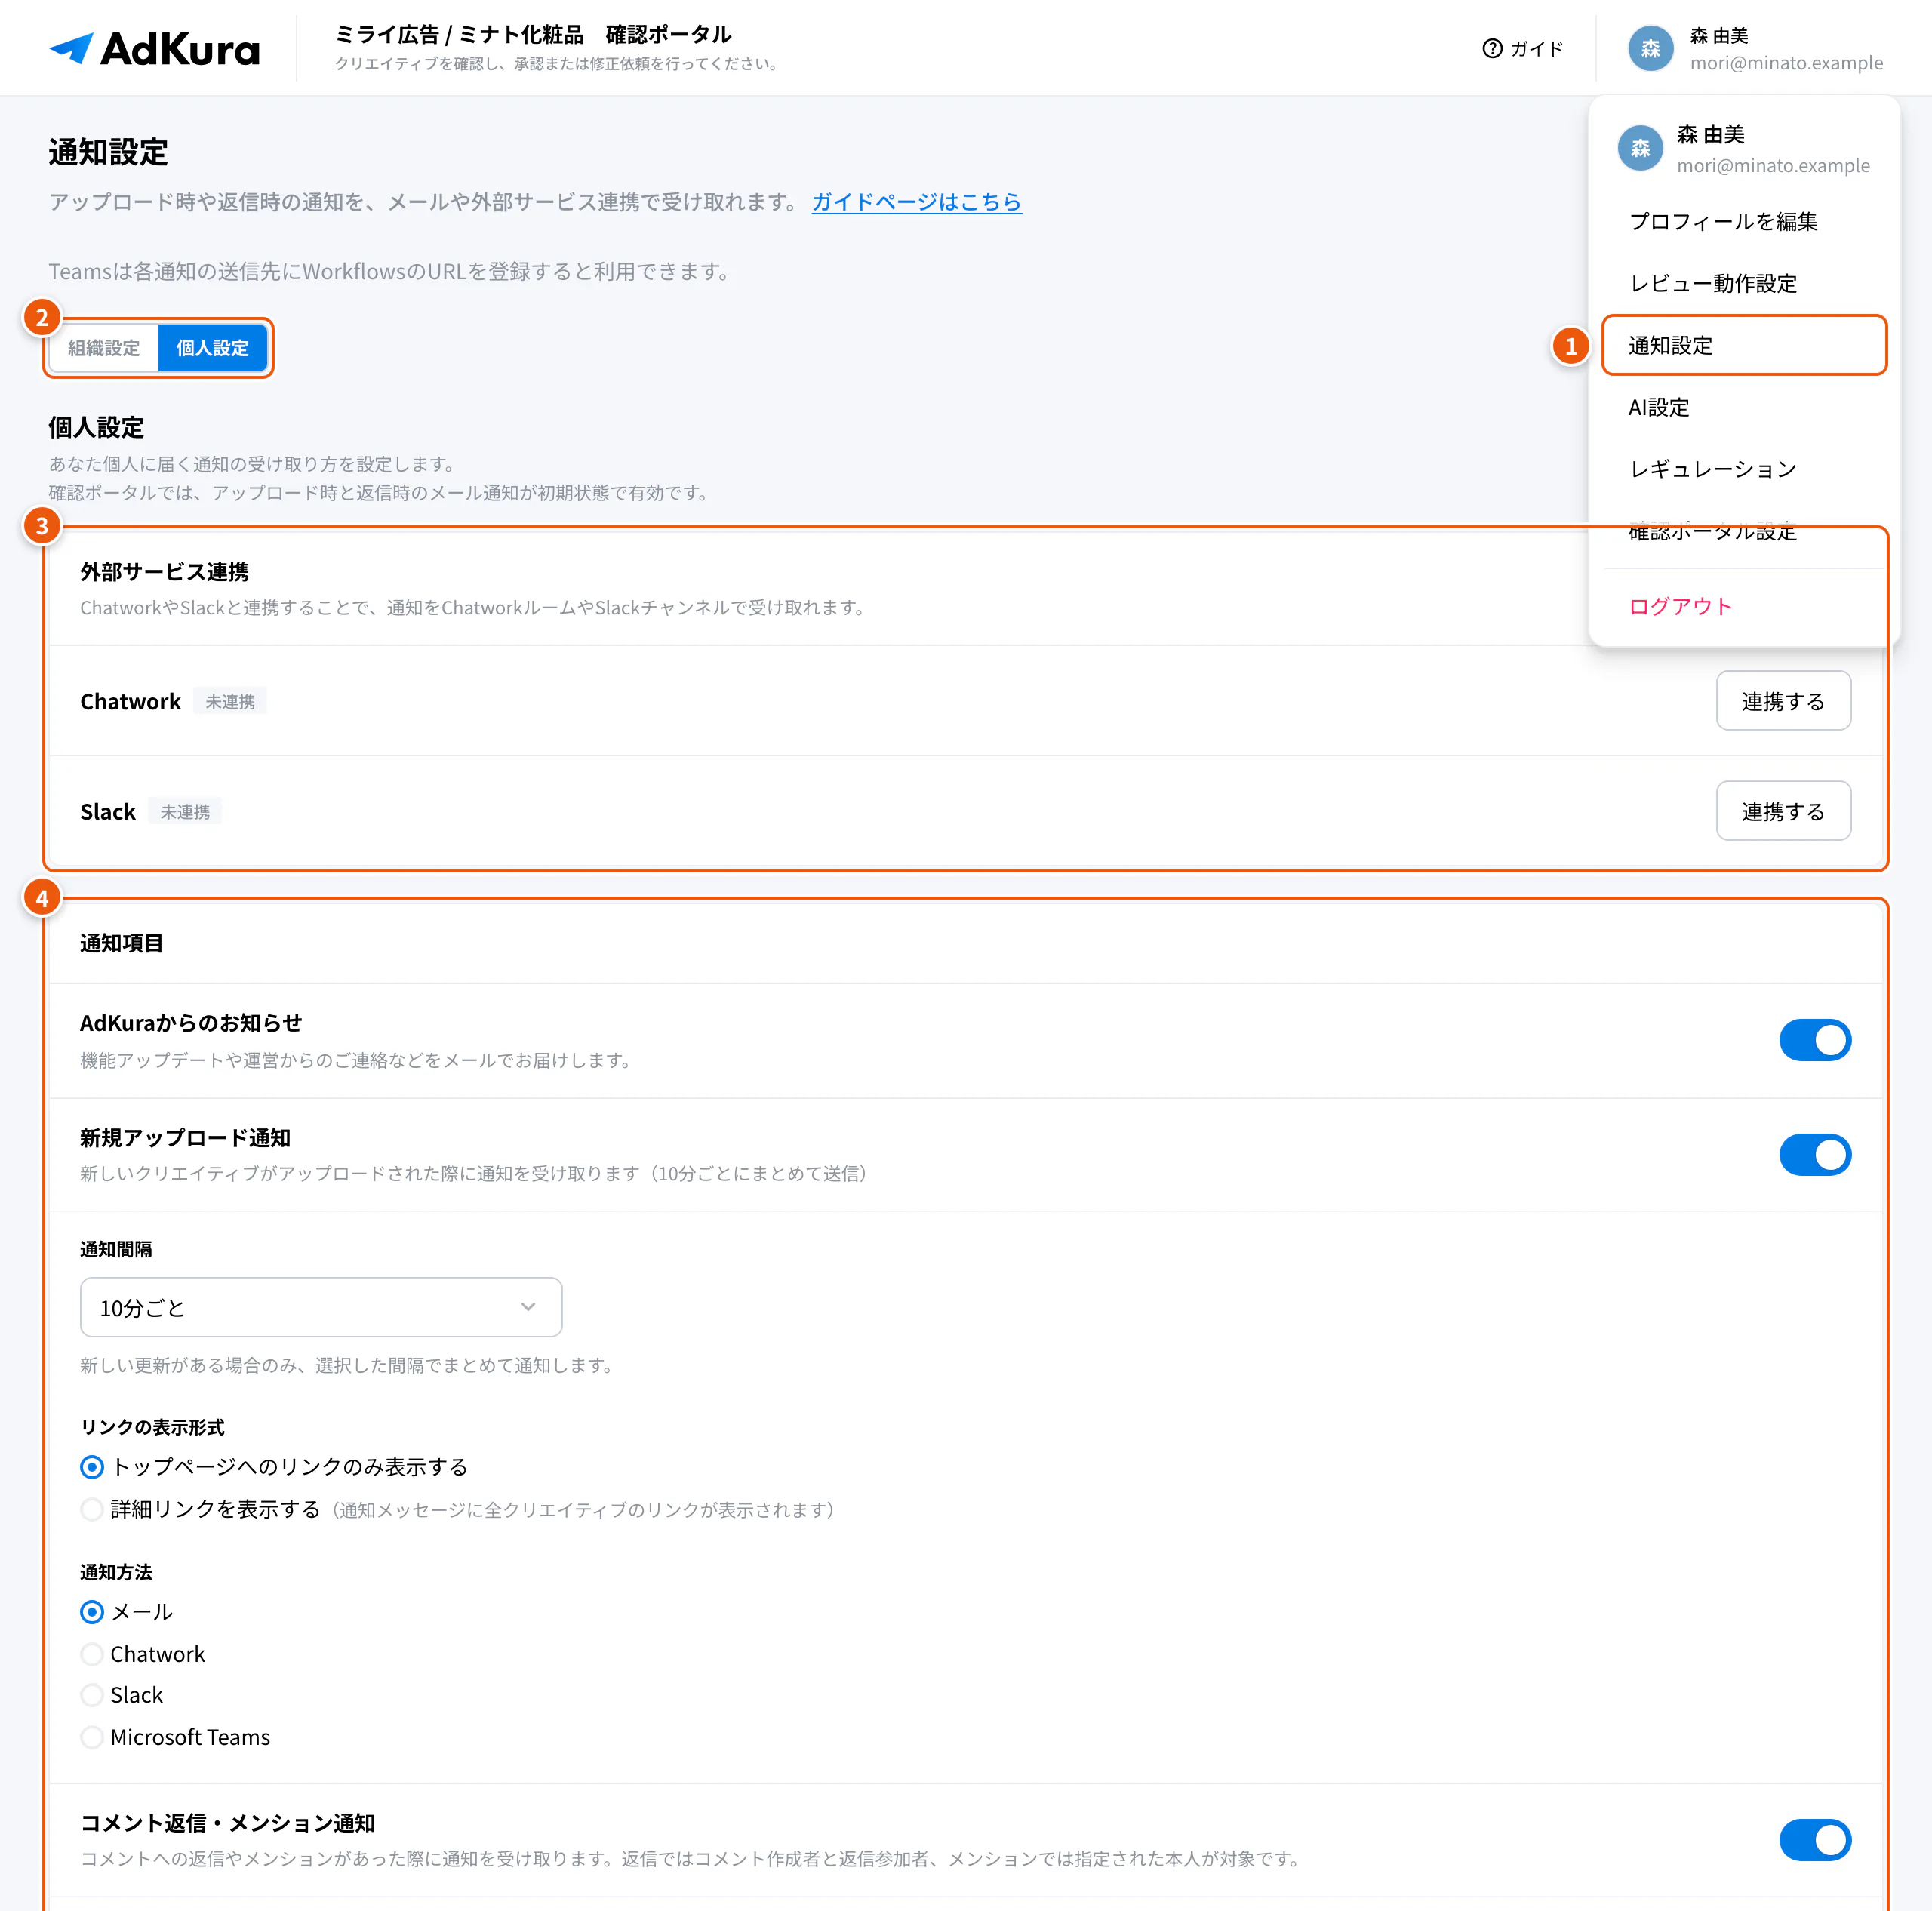Open the 通知間隔 10分ごと dropdown
The width and height of the screenshot is (1932, 1911).
click(321, 1307)
